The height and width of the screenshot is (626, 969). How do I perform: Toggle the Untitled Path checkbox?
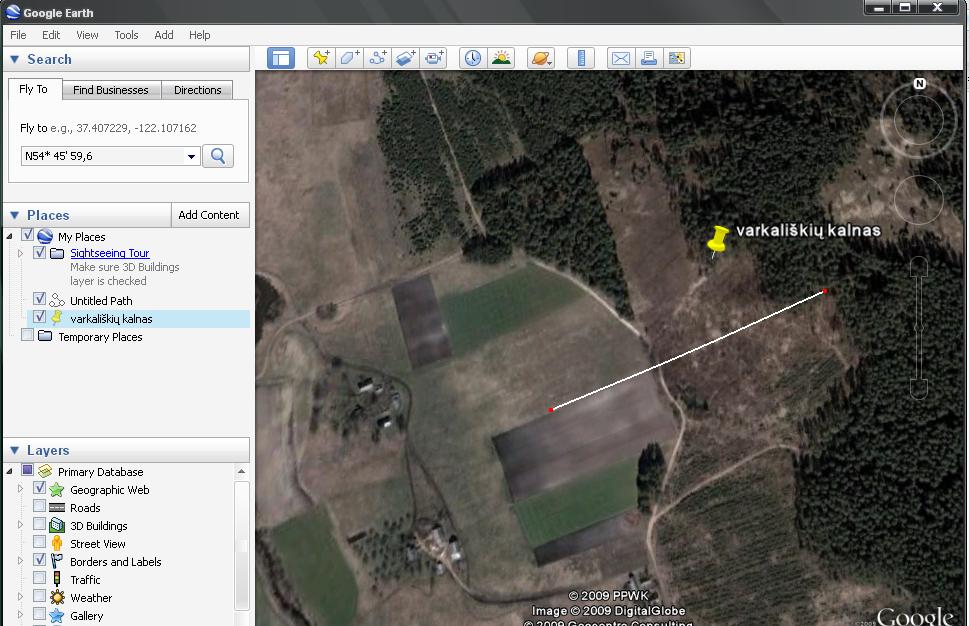pos(40,300)
